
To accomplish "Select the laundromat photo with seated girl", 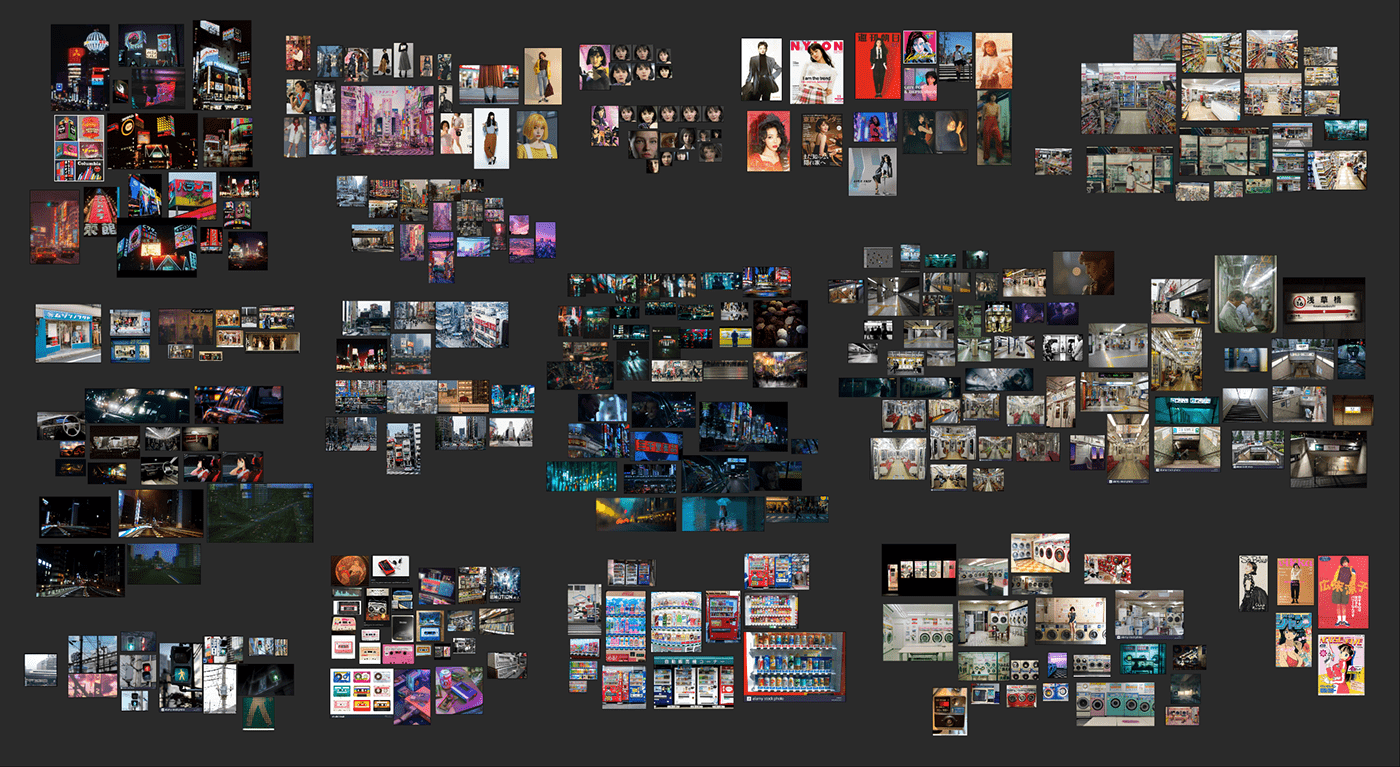I will (1070, 620).
